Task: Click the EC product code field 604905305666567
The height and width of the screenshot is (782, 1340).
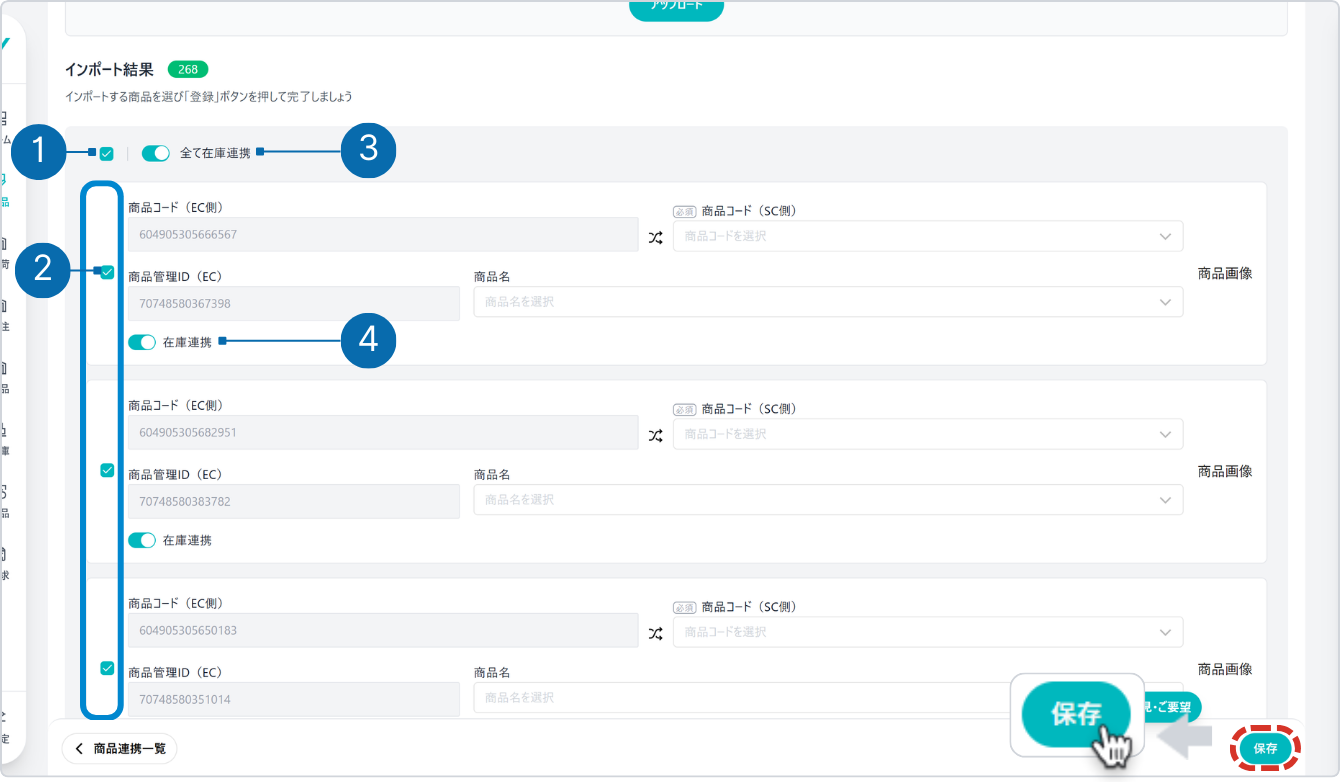Action: [x=382, y=235]
